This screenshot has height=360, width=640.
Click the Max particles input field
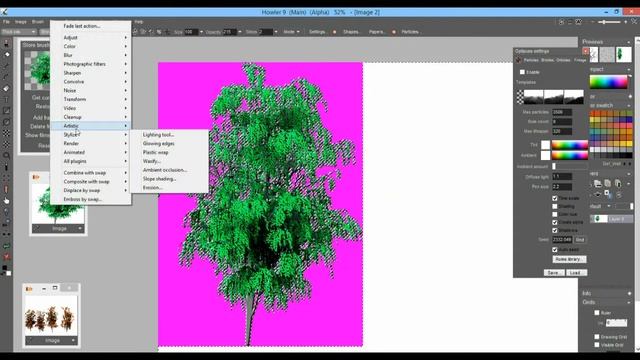coord(562,112)
